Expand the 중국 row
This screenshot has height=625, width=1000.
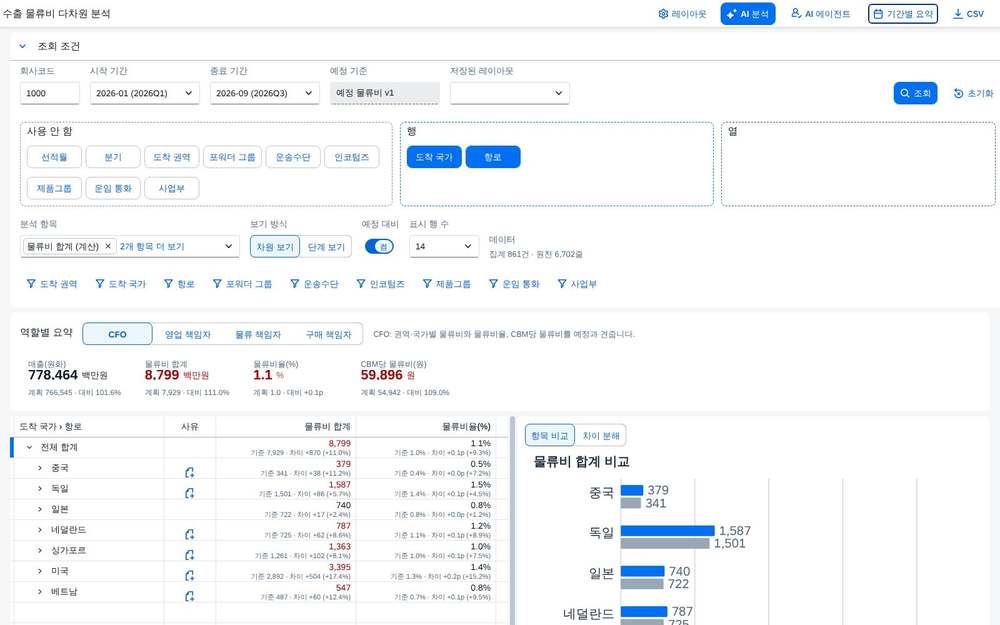40,468
